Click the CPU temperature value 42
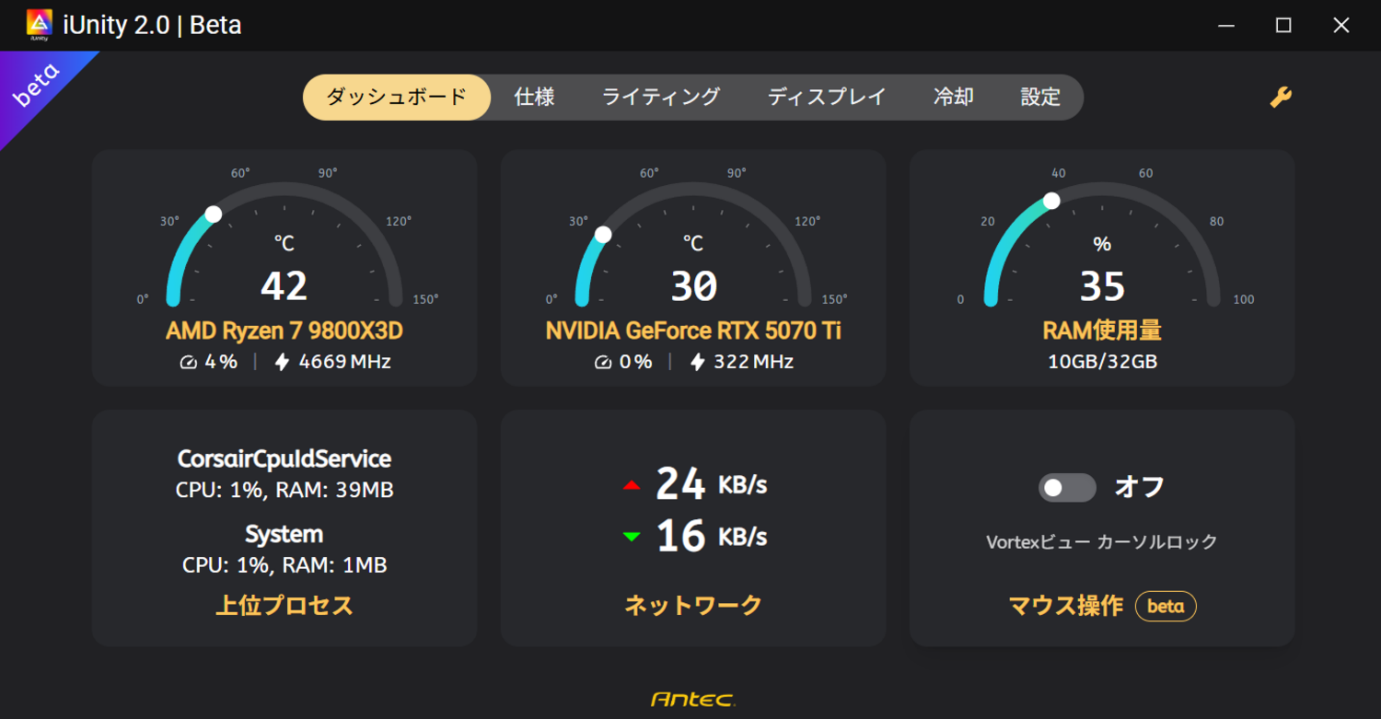Image resolution: width=1381 pixels, height=719 pixels. pos(284,287)
